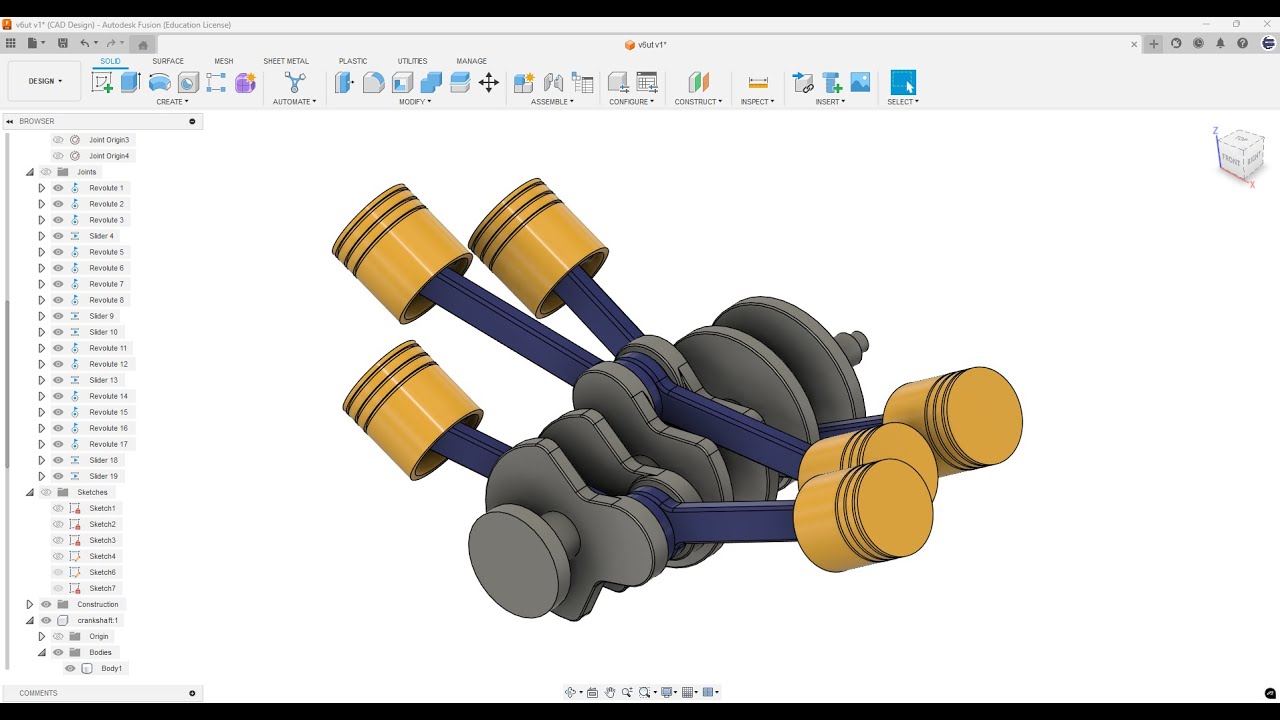The width and height of the screenshot is (1280, 720).
Task: Expand the Revolute 2 joint
Action: click(42, 204)
